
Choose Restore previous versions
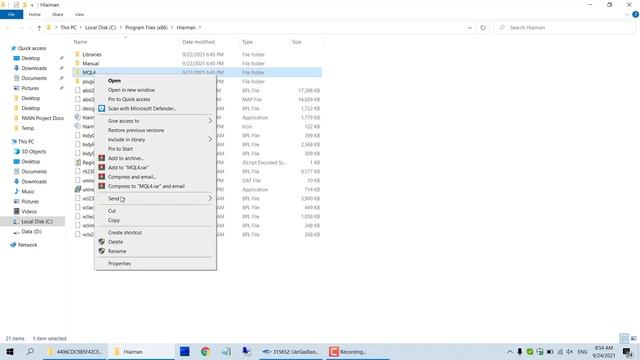coord(136,130)
